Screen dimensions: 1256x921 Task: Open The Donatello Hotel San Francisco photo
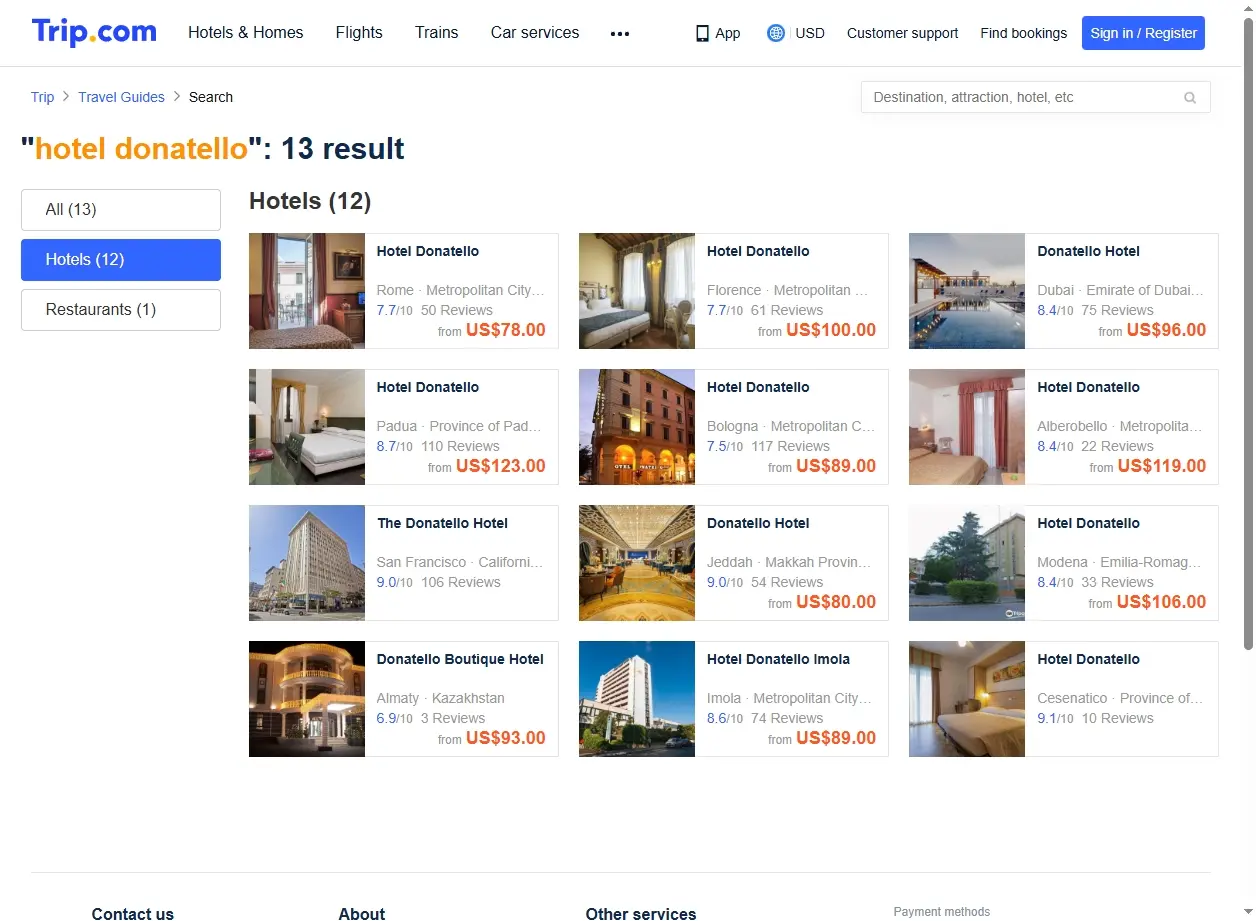(307, 563)
